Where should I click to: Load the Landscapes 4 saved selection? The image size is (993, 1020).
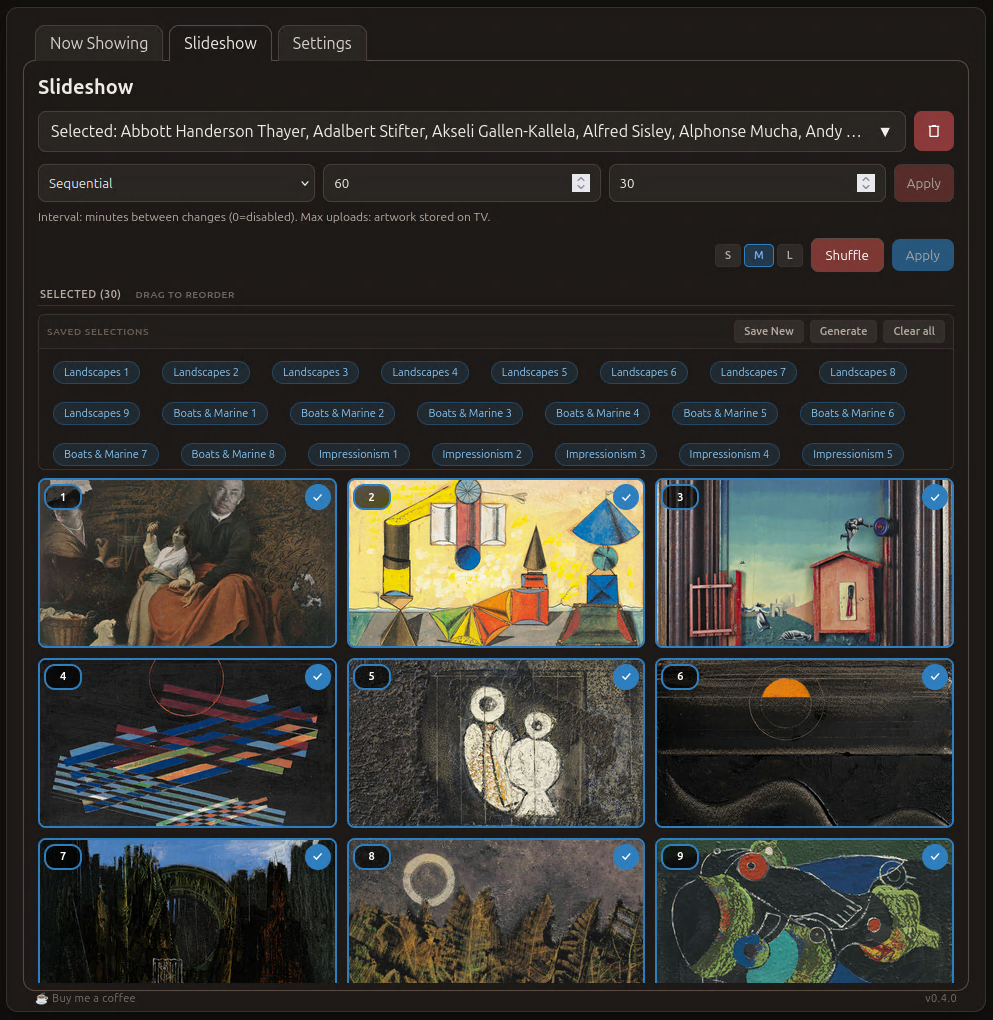[x=424, y=372]
